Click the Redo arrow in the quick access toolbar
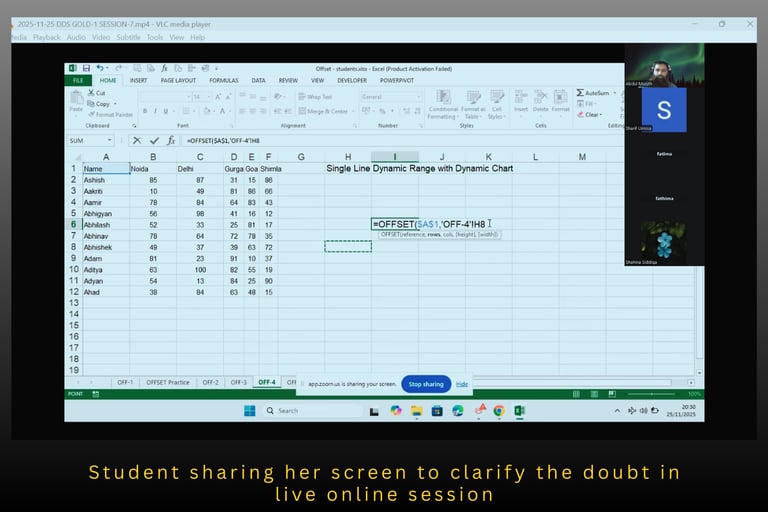Screen dimensions: 768x512 [x=119, y=68]
